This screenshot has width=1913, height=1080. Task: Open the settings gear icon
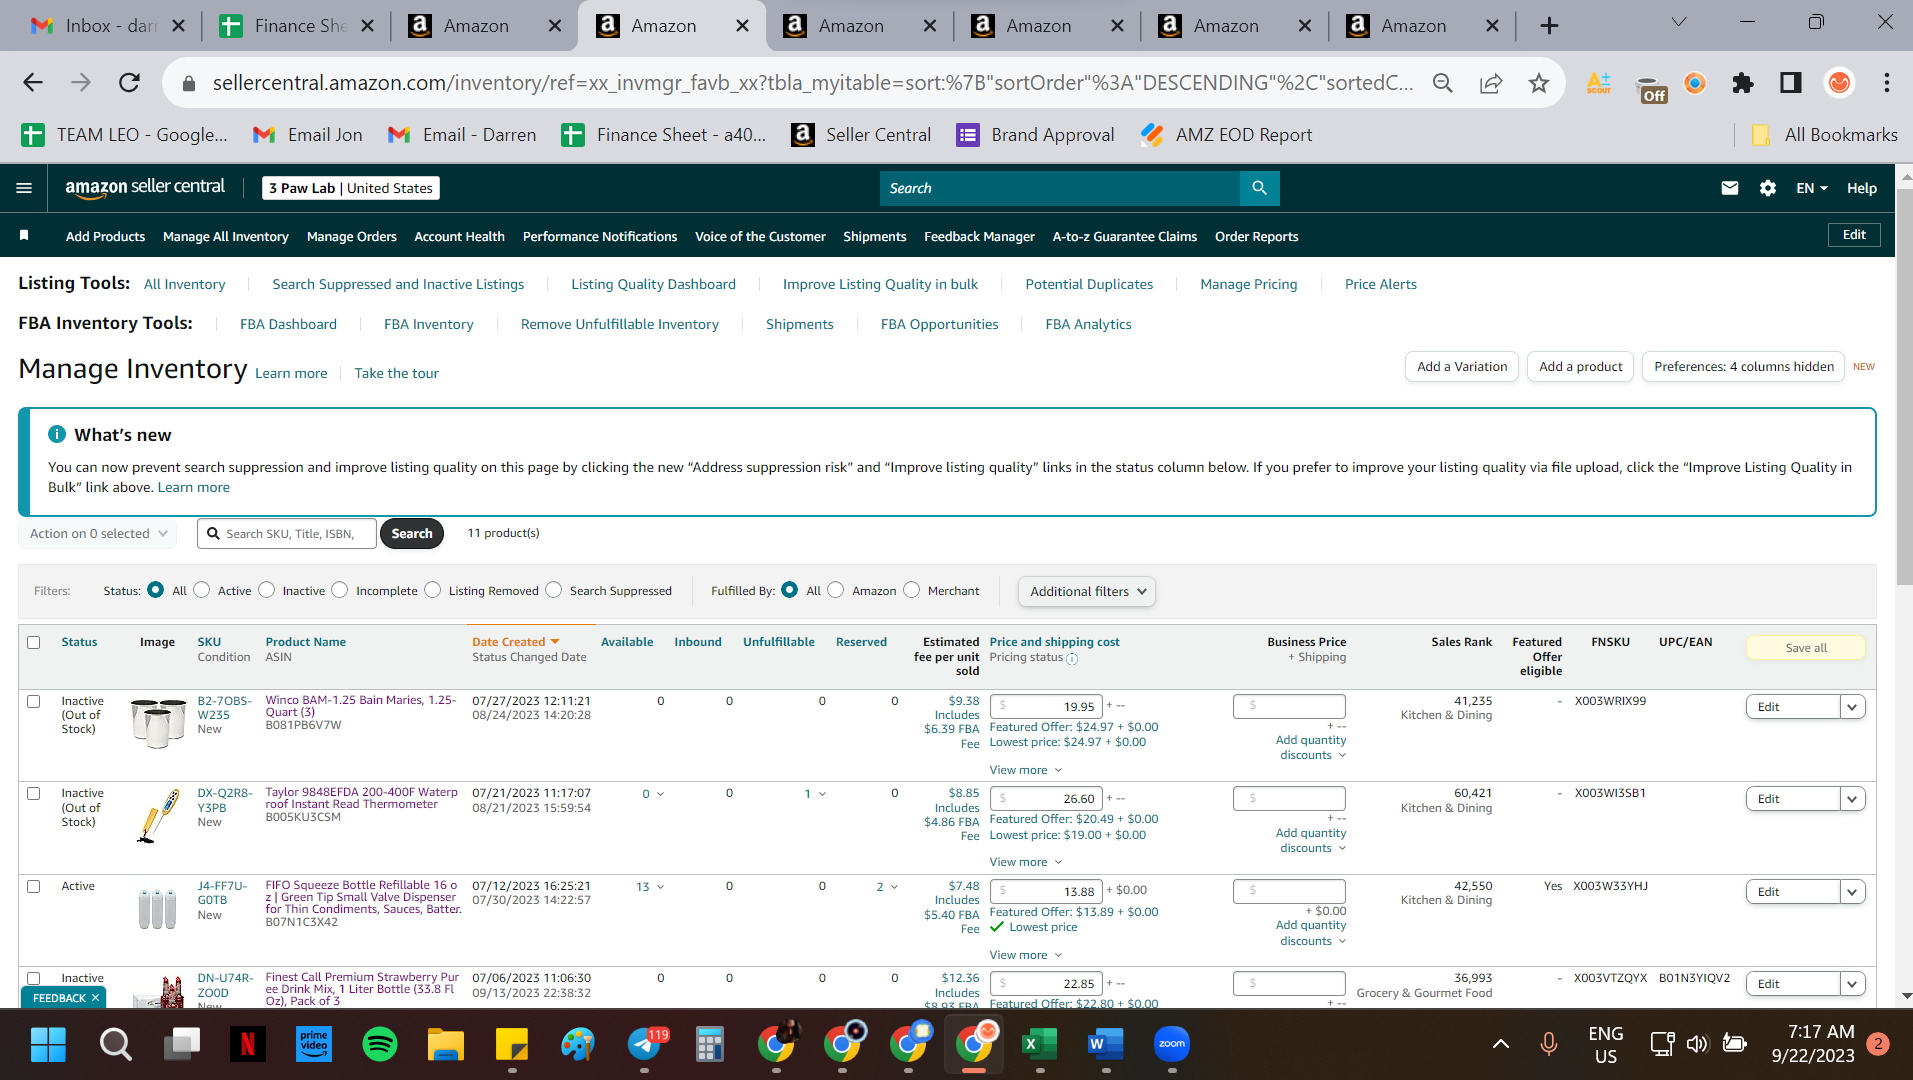click(x=1768, y=188)
